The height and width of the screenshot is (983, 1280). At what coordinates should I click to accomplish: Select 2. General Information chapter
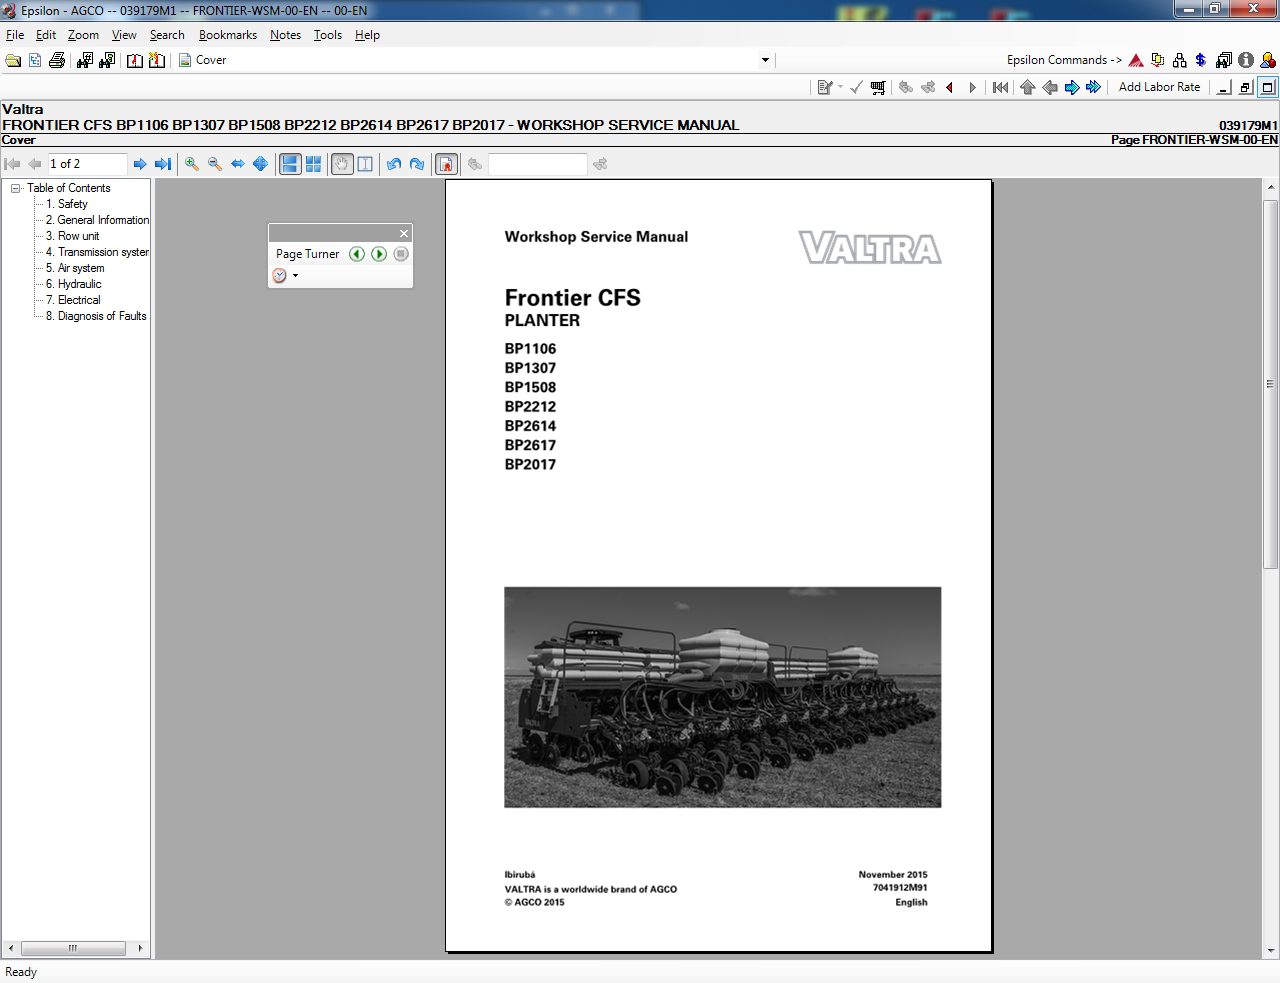[x=97, y=220]
